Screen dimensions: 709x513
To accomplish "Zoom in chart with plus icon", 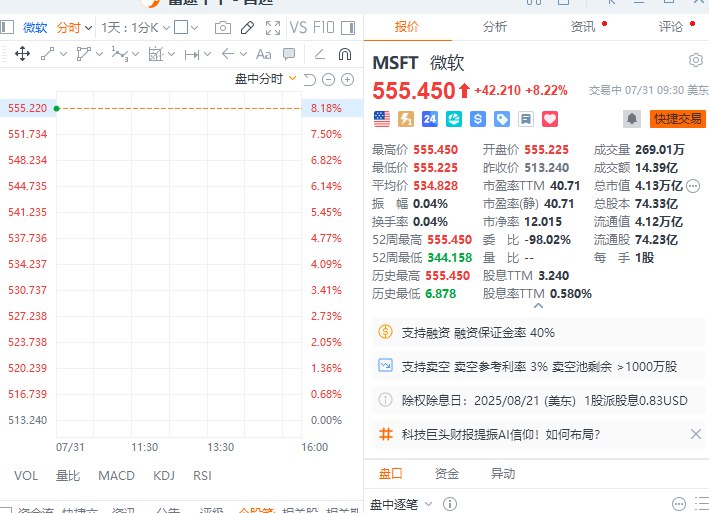I will 347,80.
